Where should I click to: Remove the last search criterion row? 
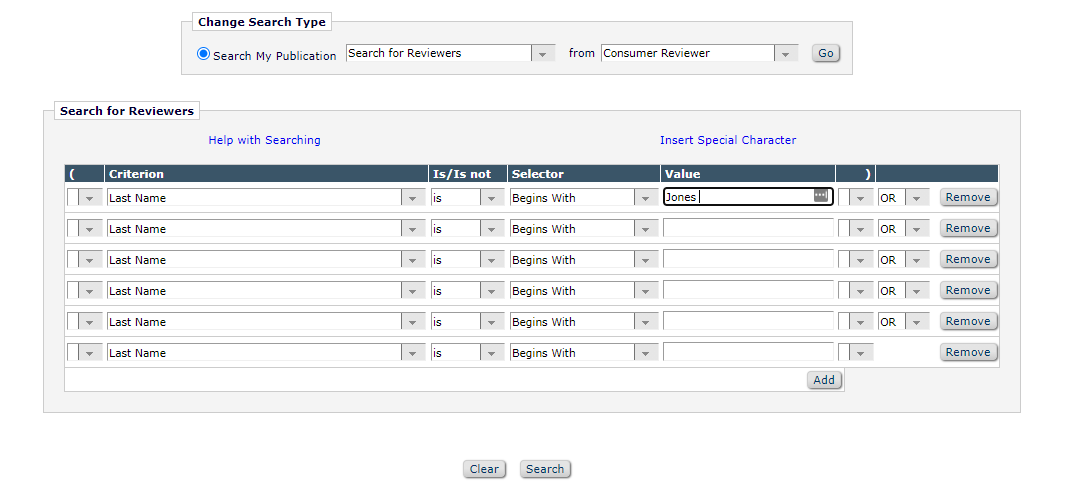[x=968, y=353]
